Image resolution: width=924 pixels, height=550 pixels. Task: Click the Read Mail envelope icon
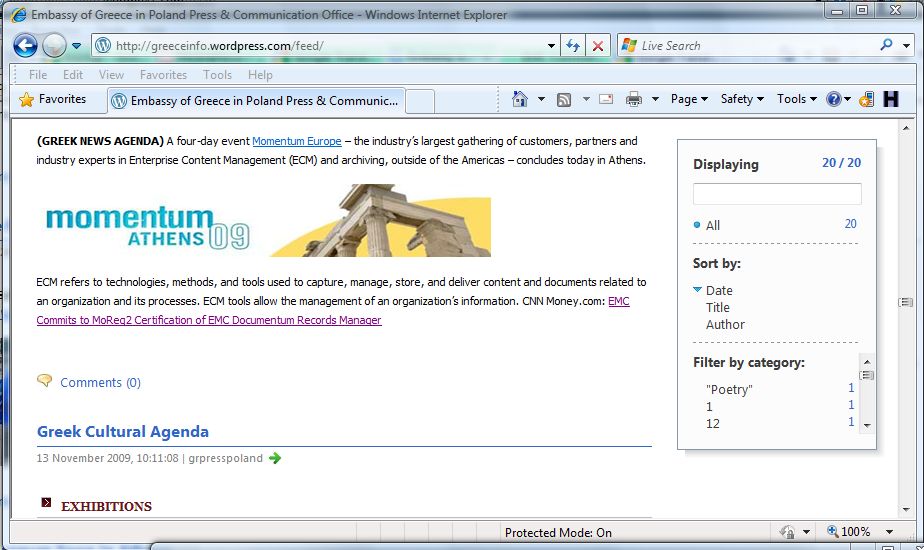[x=606, y=99]
